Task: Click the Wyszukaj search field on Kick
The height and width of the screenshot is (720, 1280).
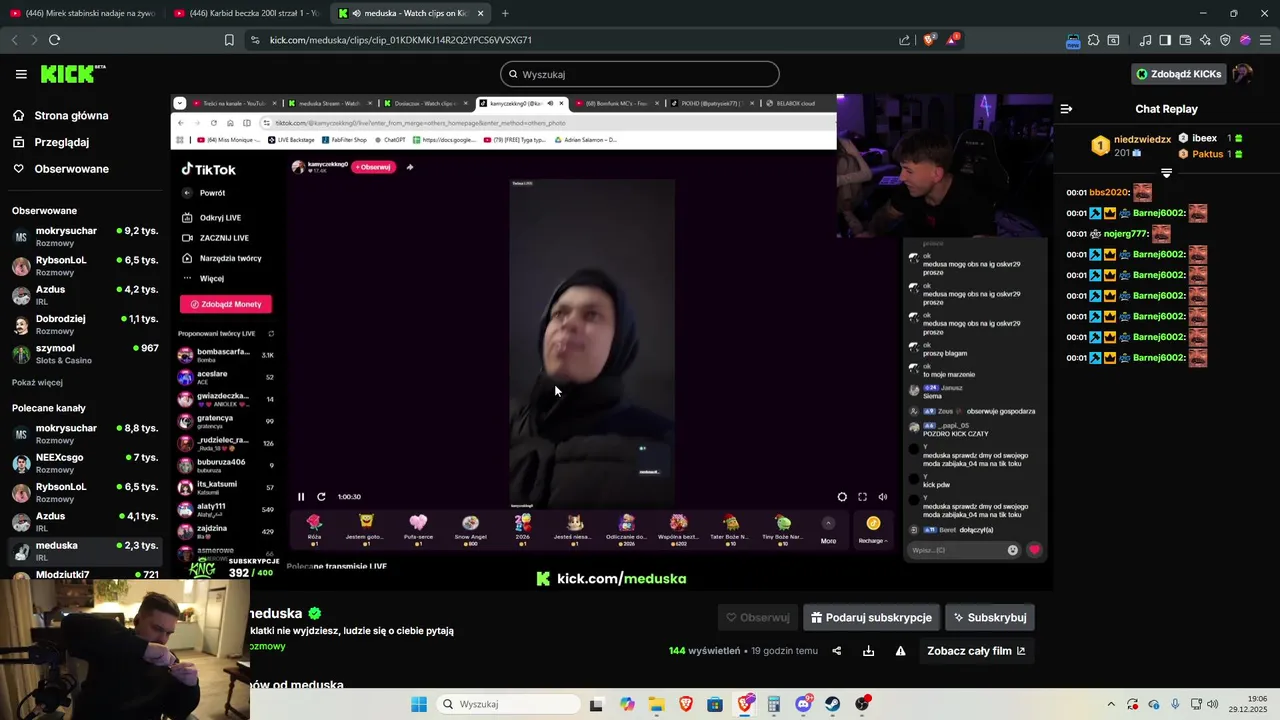Action: click(640, 74)
